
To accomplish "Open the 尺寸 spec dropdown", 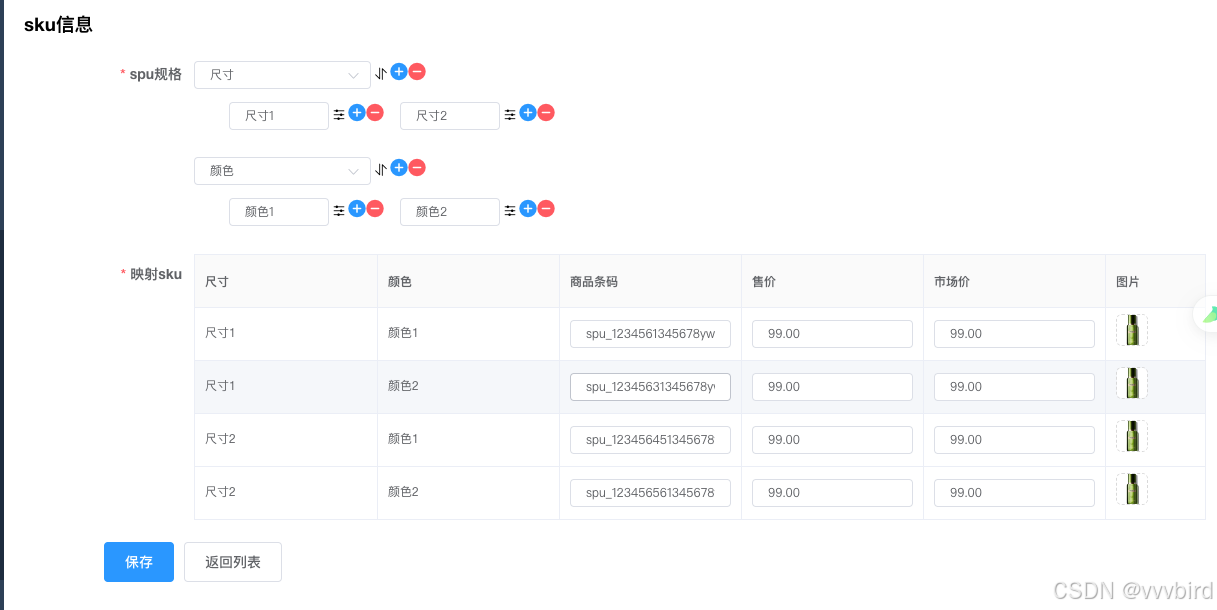I will click(282, 75).
